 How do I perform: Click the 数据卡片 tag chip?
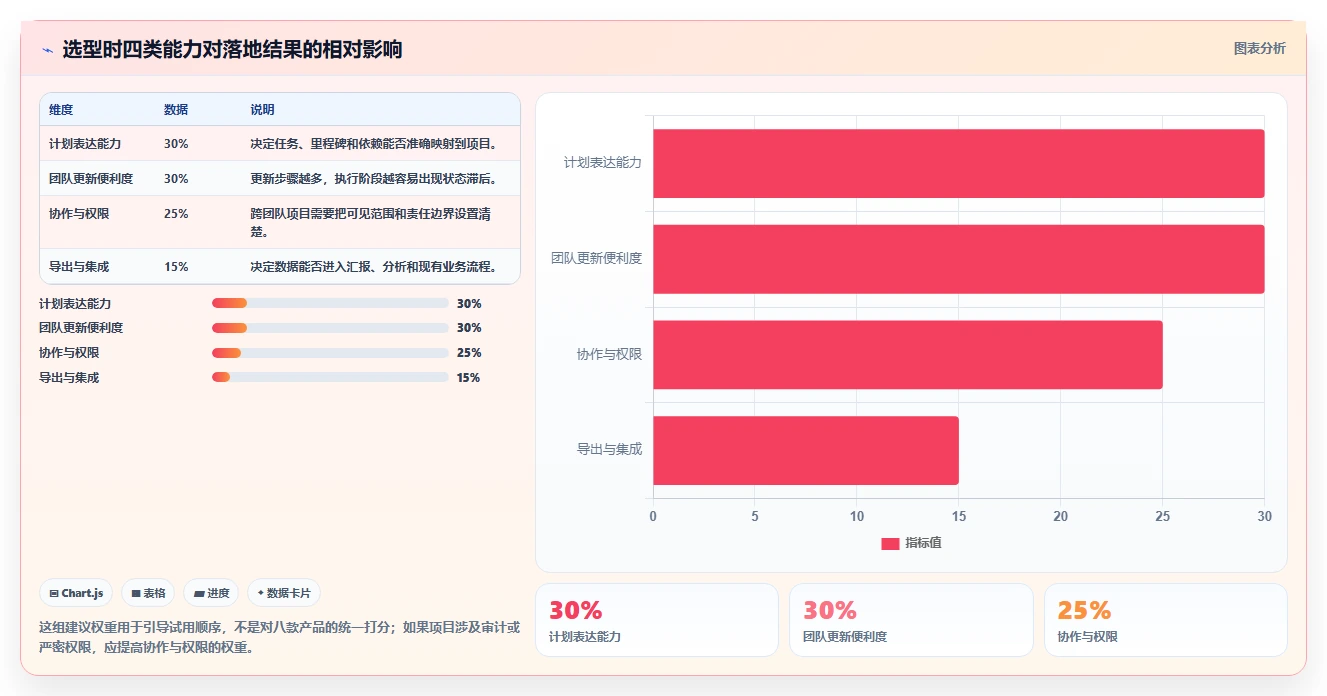click(284, 593)
